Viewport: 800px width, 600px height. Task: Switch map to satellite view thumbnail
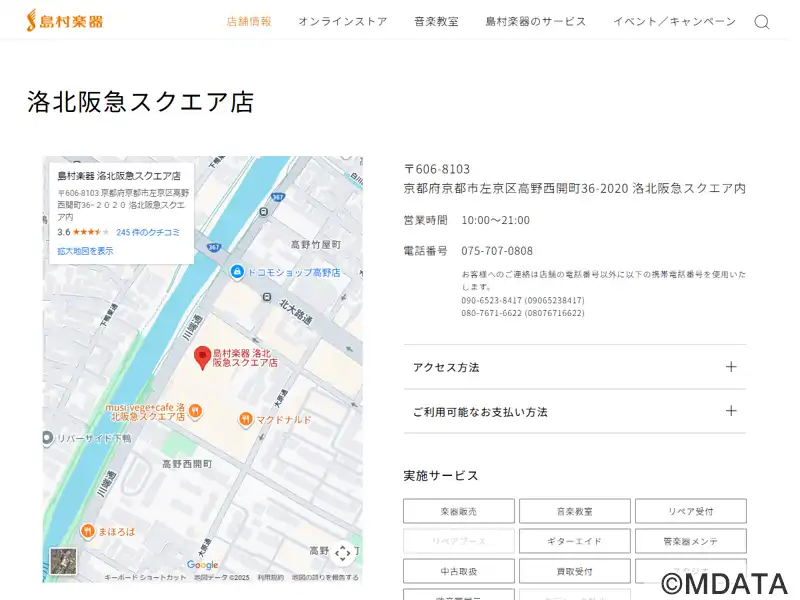tap(64, 561)
